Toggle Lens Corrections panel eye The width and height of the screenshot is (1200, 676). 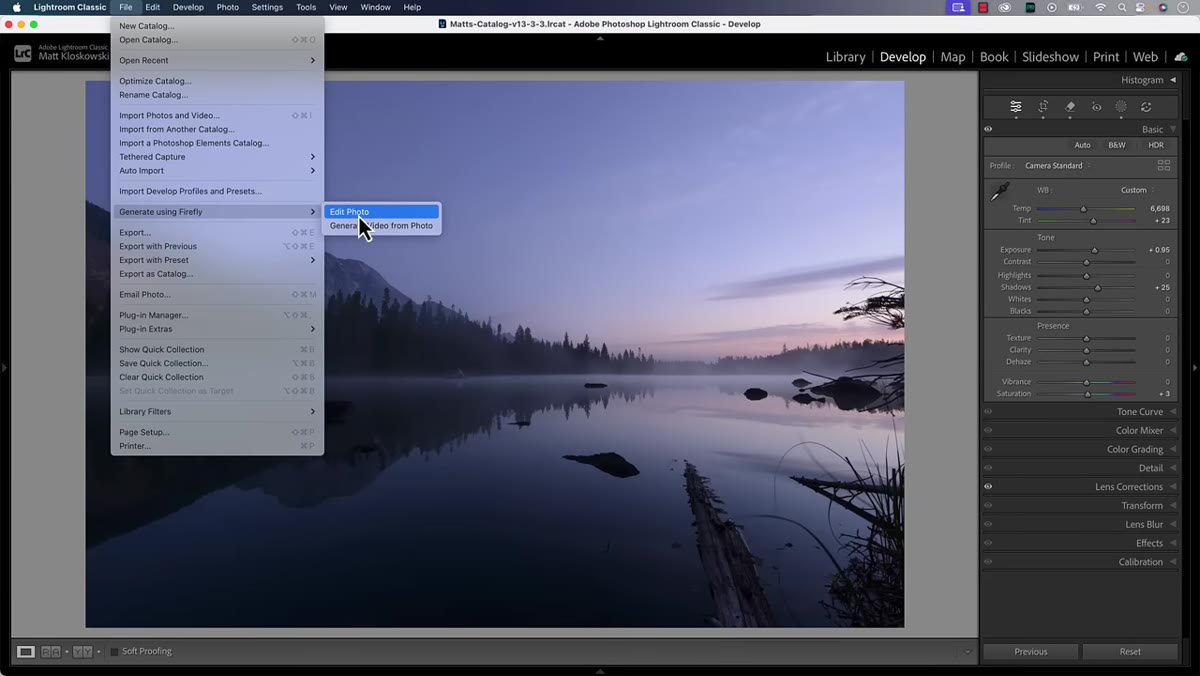[988, 487]
